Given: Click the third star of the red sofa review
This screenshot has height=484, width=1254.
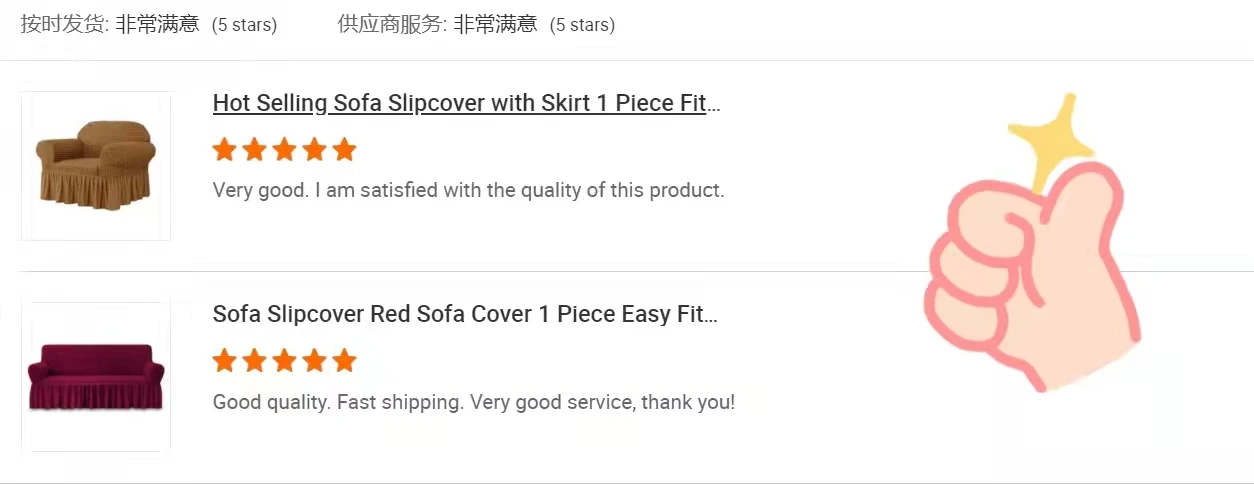Looking at the screenshot, I should click(285, 360).
